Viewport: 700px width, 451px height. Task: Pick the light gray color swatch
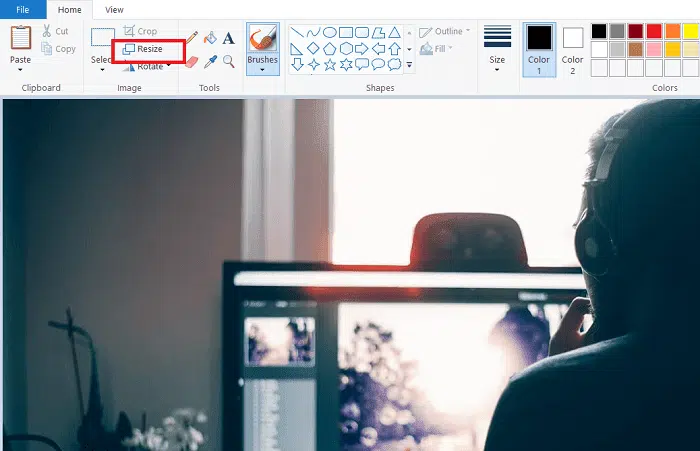pyautogui.click(x=617, y=50)
